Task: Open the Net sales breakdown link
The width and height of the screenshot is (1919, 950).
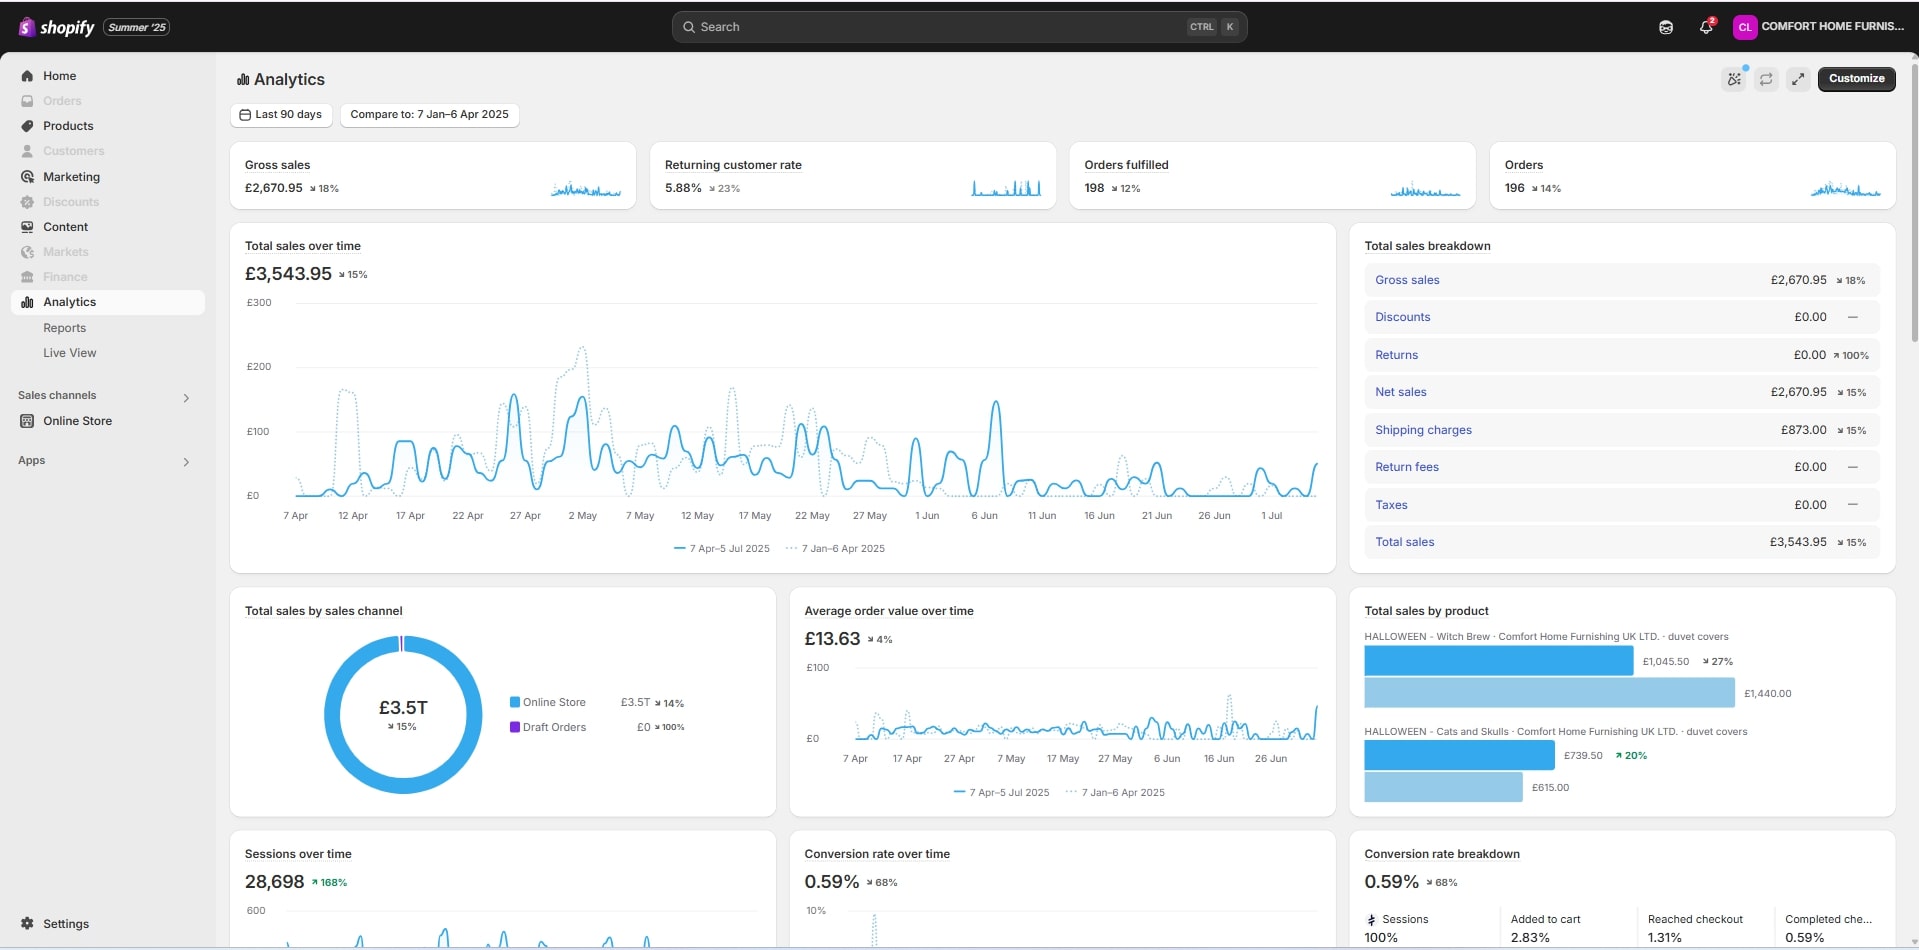Action: pyautogui.click(x=1400, y=392)
